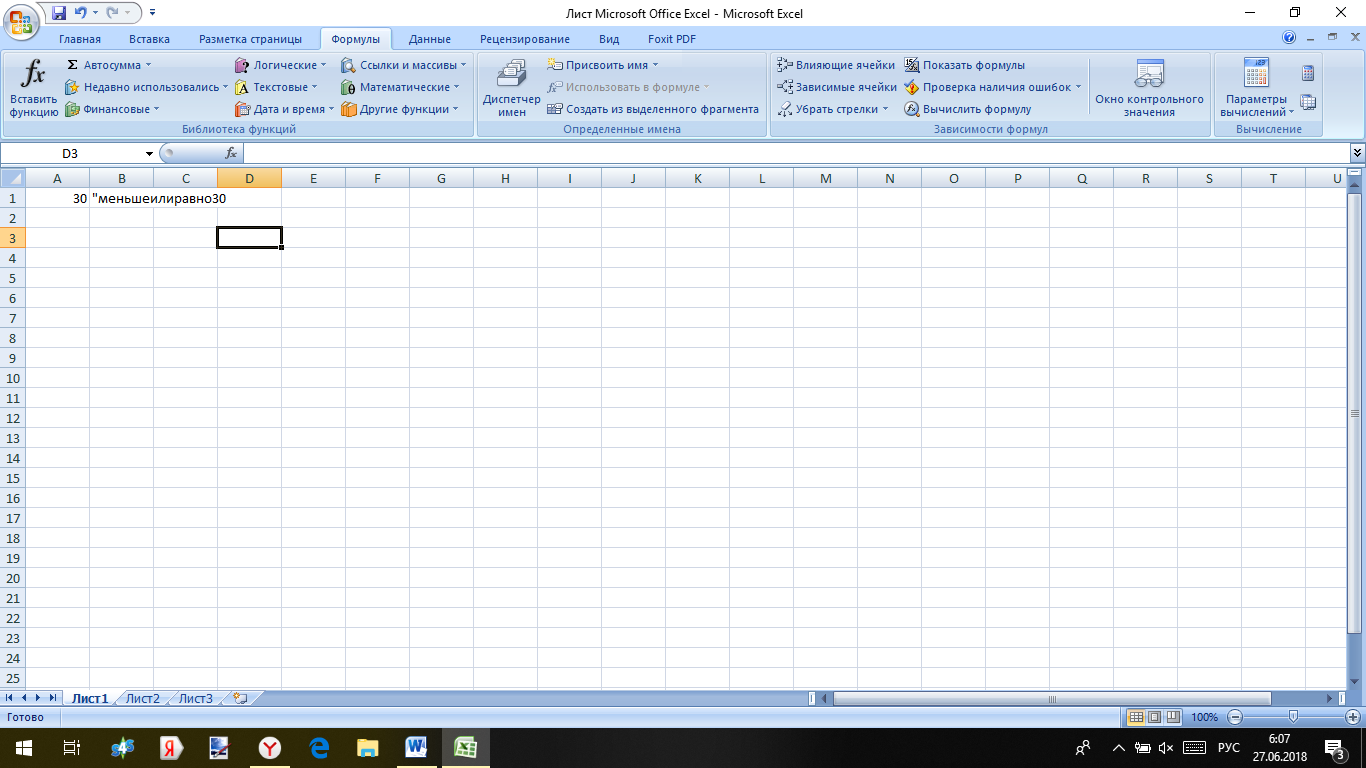Viewport: 1366px width, 768px height.
Task: Open the Logical (Логические) functions dropdown
Action: point(323,65)
